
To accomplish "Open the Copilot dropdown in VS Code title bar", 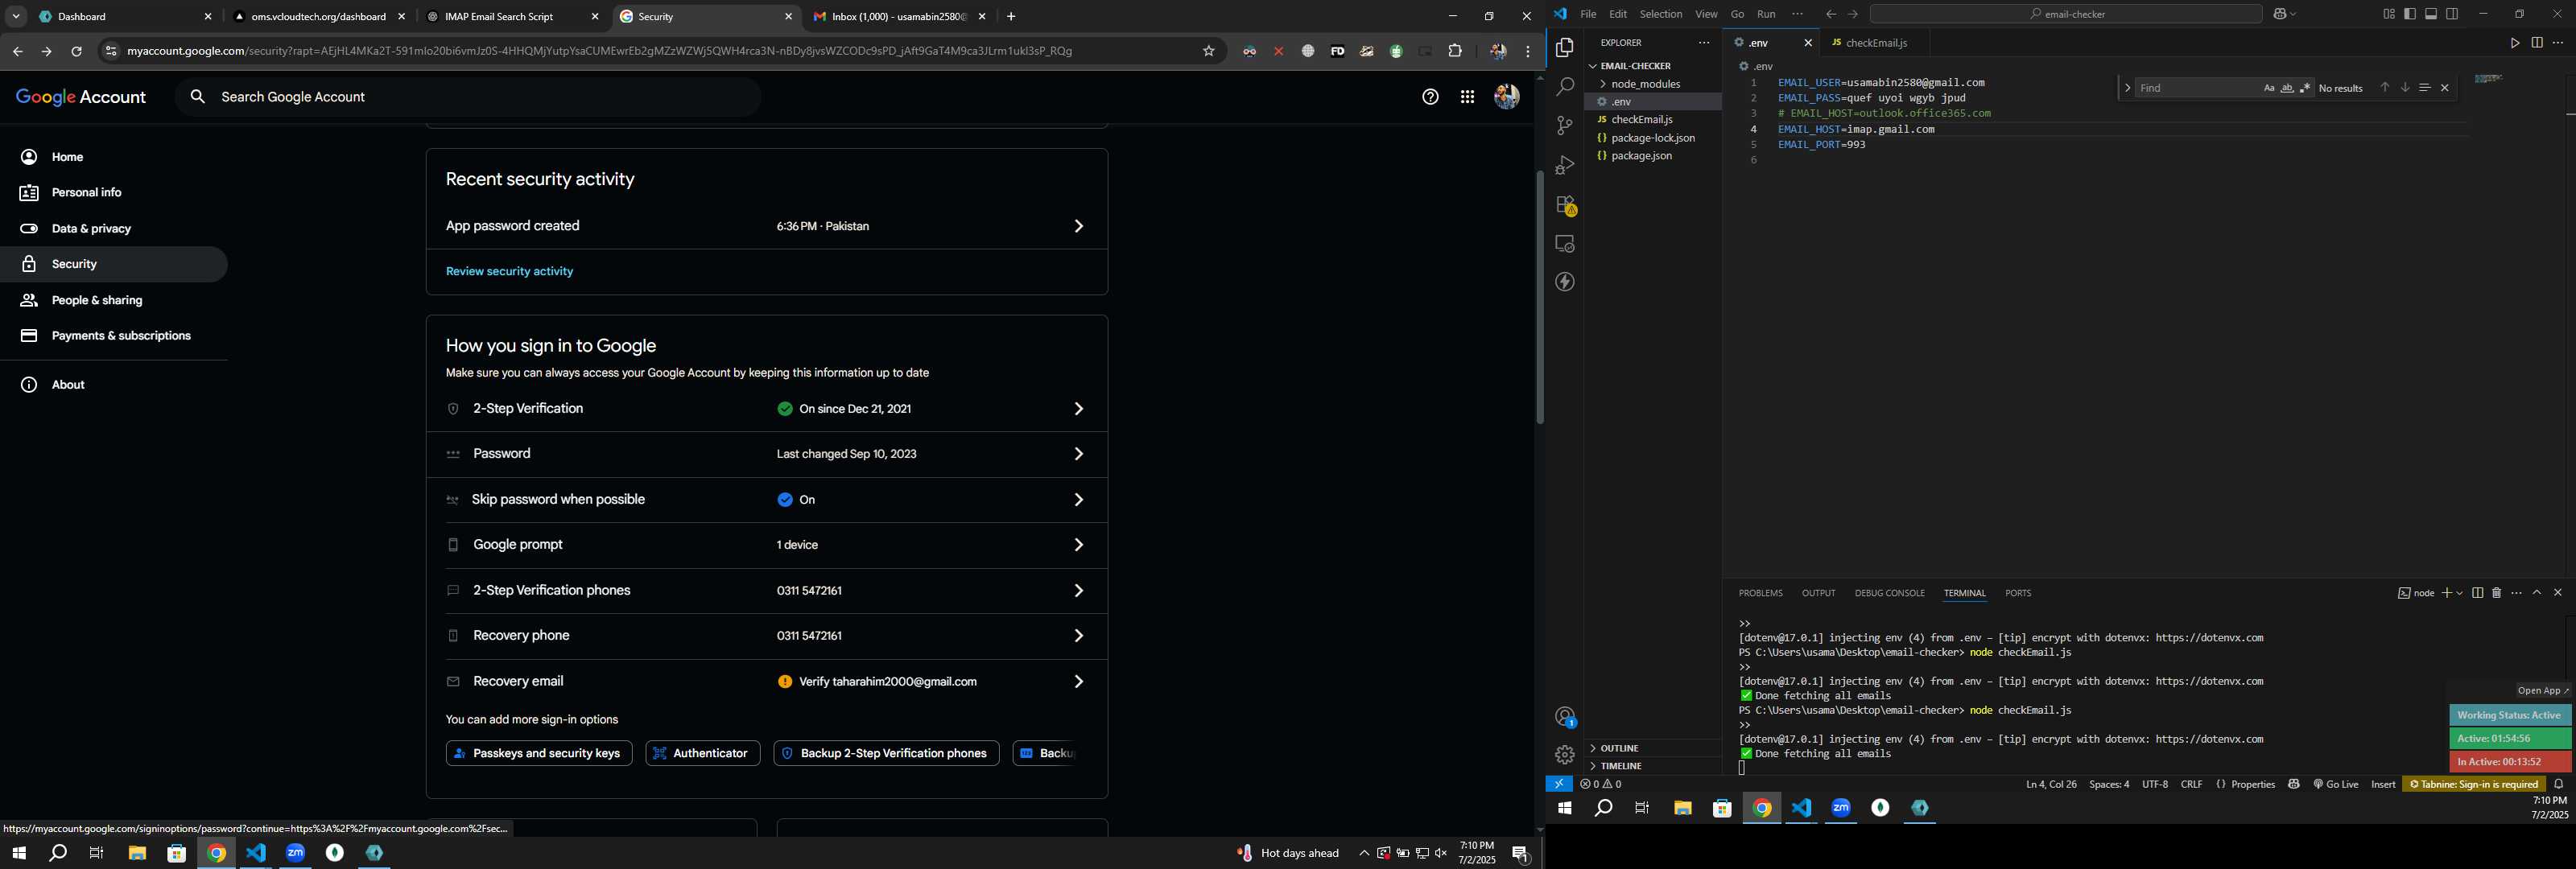I will coord(2293,14).
